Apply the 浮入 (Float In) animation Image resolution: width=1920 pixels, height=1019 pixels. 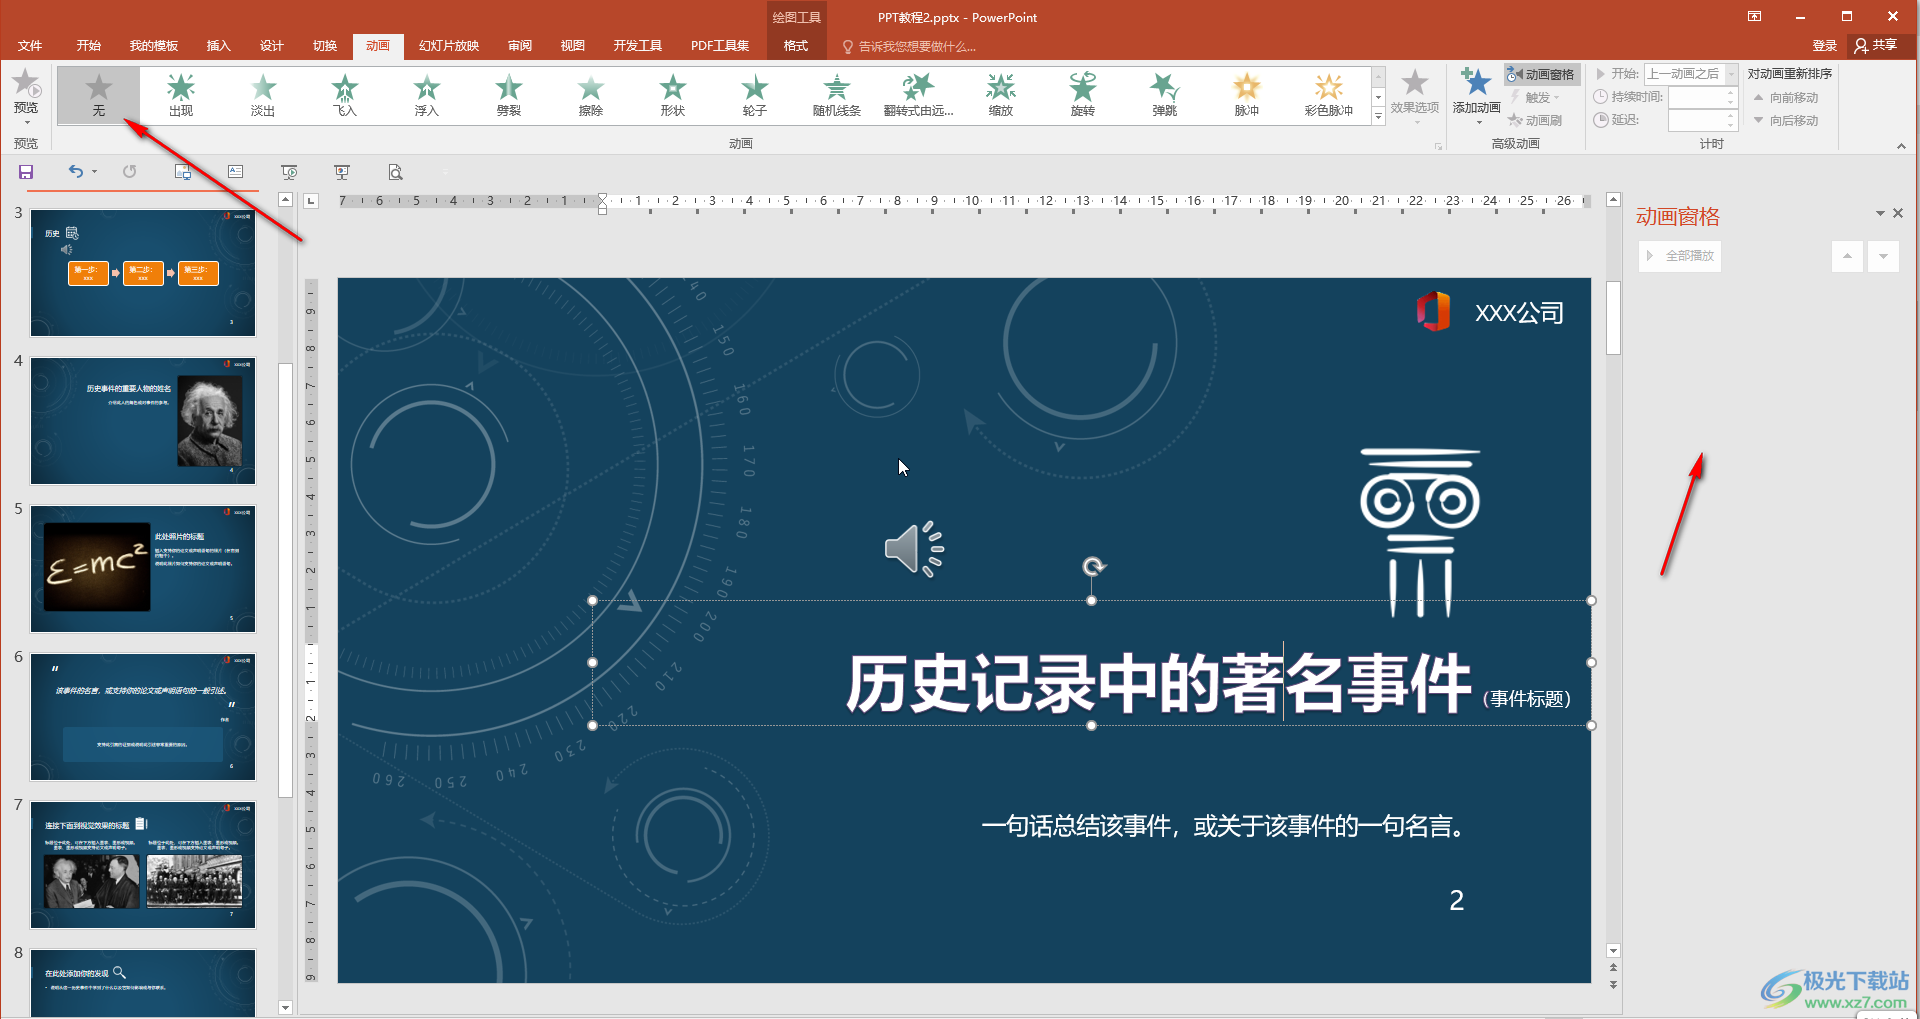(427, 96)
